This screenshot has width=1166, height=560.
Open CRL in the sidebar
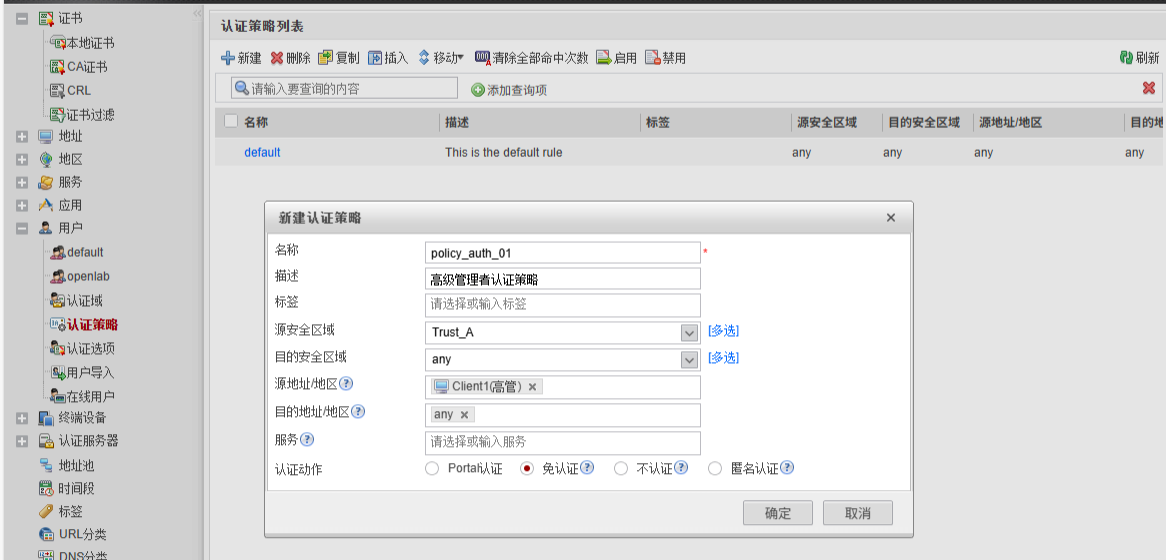(79, 91)
